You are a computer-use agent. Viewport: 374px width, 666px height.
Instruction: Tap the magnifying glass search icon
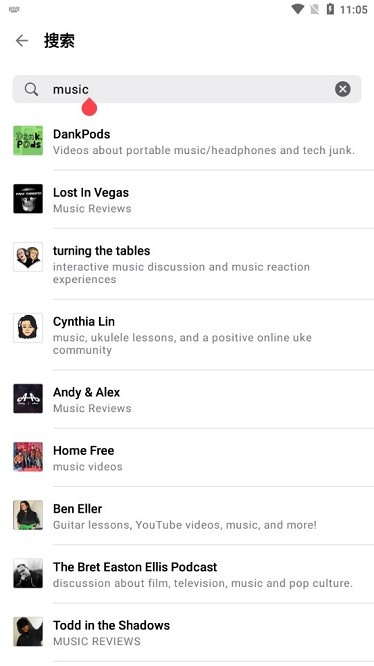coord(31,89)
